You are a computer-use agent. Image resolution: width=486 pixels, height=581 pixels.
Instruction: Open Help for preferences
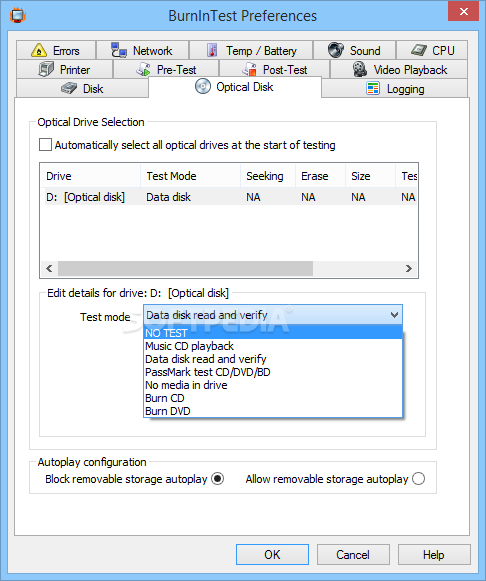coord(434,554)
